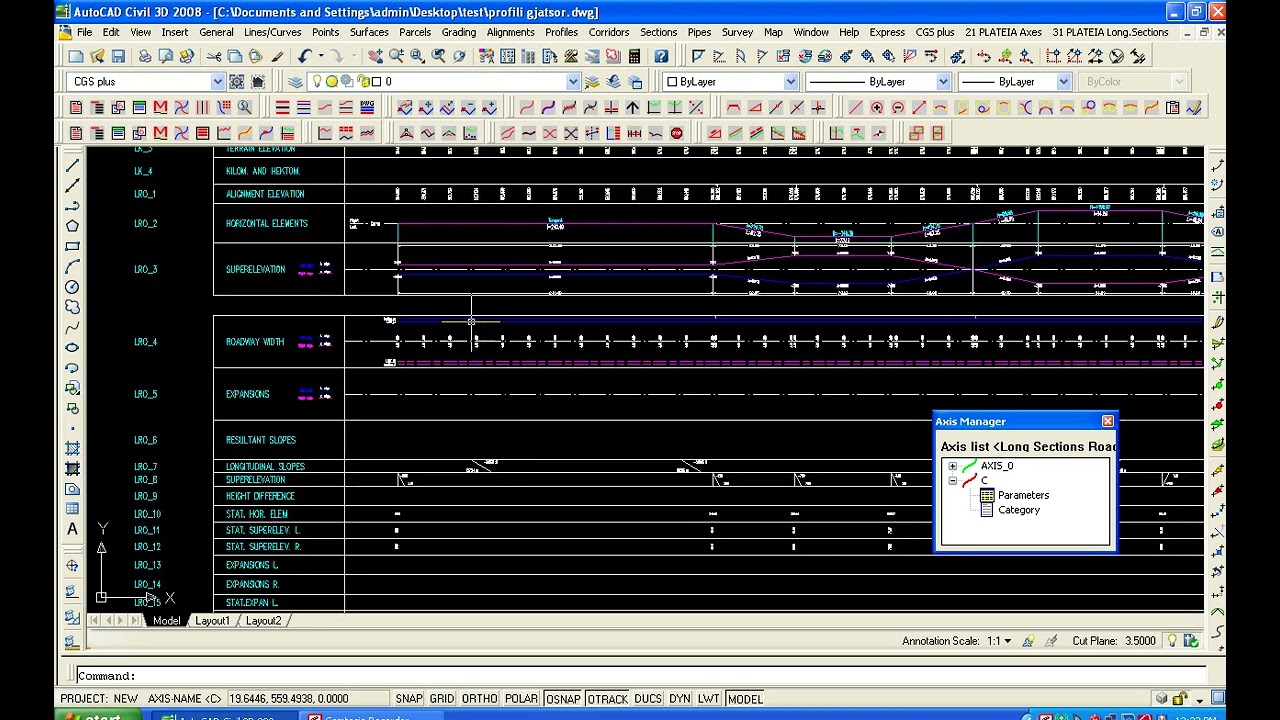Image resolution: width=1280 pixels, height=720 pixels.
Task: Collapse the C axis node in Axis Manager
Action: click(x=952, y=481)
